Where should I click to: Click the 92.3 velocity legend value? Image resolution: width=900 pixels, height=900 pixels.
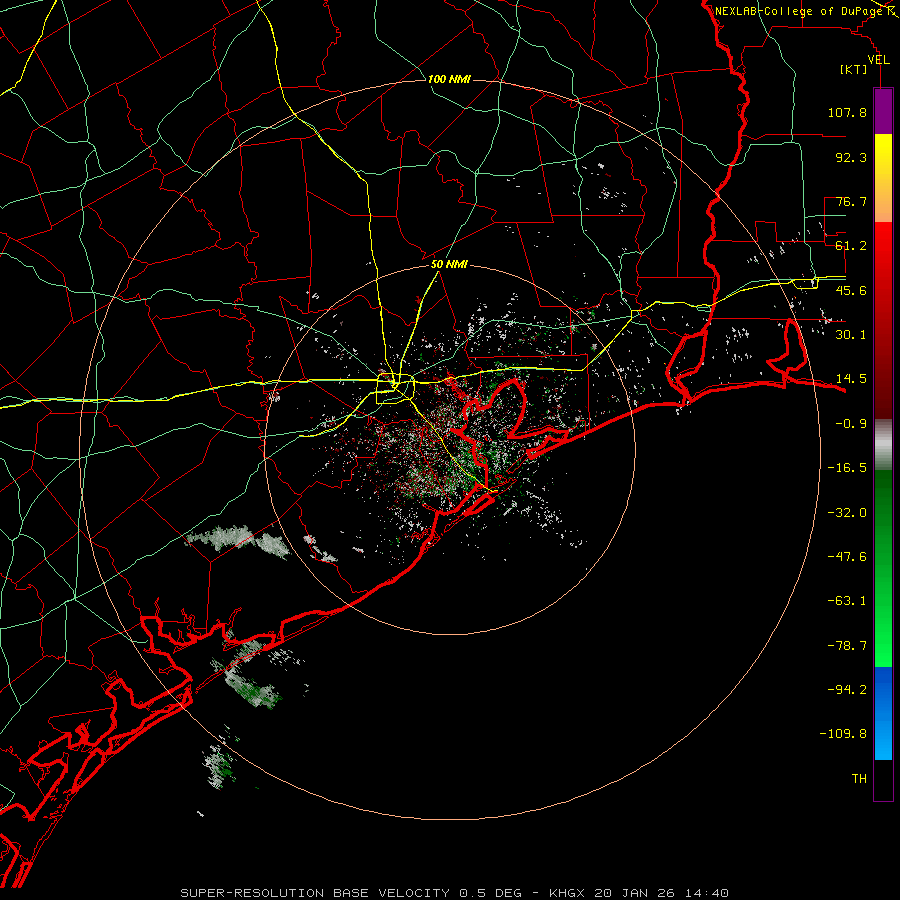[x=851, y=157]
